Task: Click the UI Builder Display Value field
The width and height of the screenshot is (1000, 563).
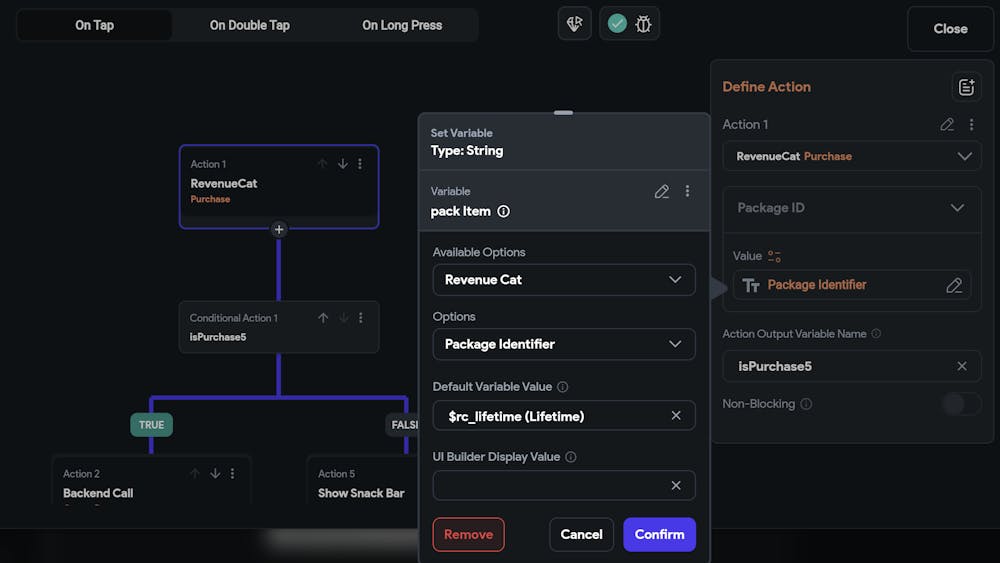Action: 550,486
